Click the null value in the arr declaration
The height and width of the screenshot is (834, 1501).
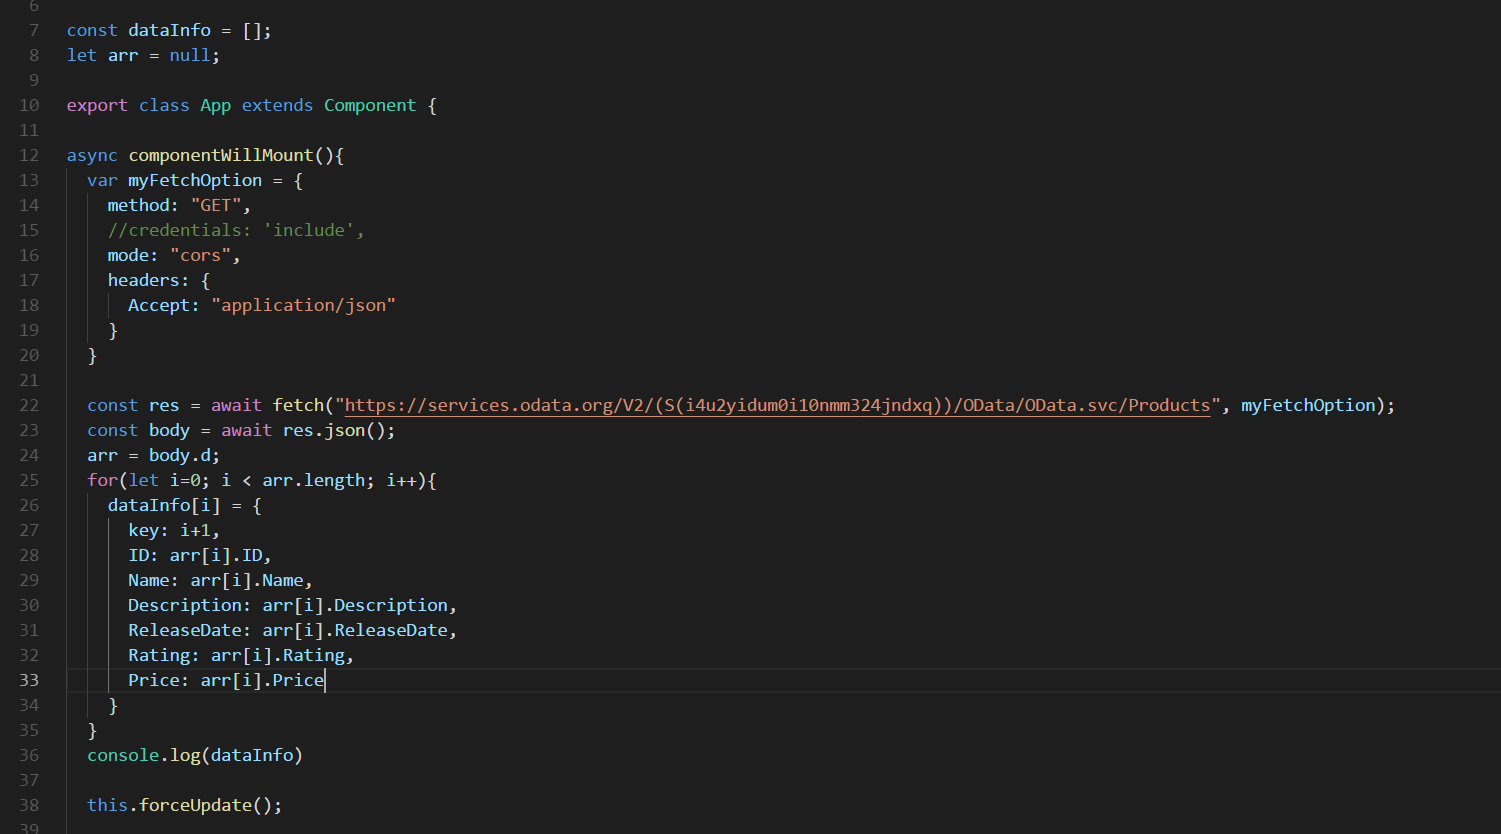click(189, 55)
